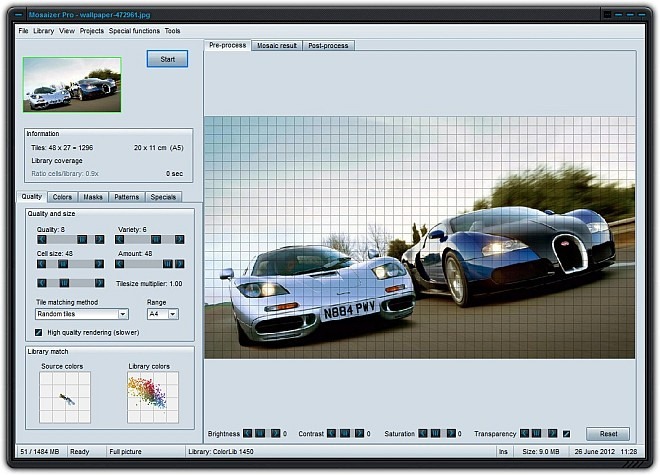Switch to the Post-process tab
Image resolution: width=660 pixels, height=475 pixels.
[328, 45]
